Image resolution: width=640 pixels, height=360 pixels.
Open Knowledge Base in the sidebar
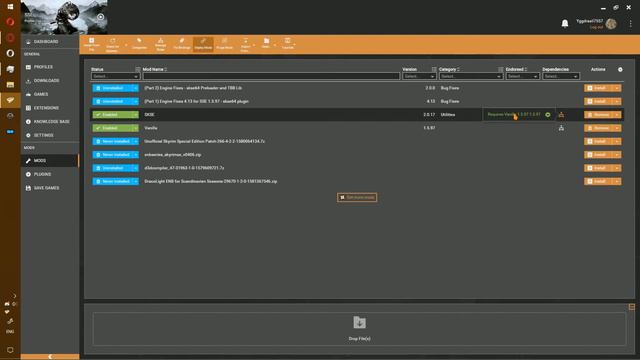point(51,122)
